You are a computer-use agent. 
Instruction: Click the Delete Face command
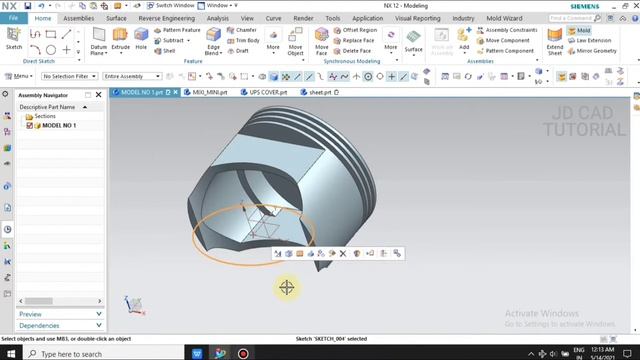pyautogui.click(x=352, y=51)
